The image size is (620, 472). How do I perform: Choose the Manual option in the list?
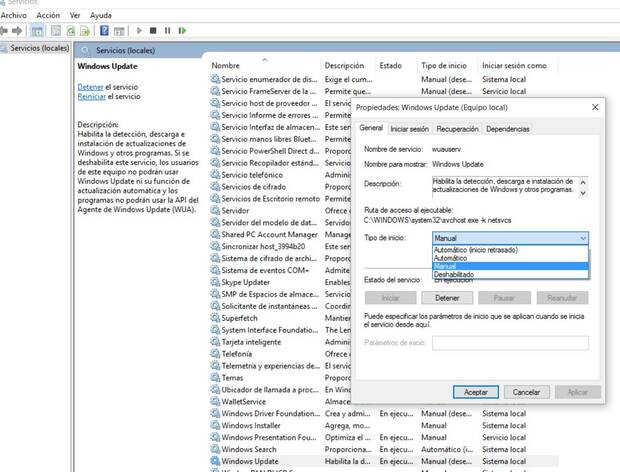point(510,266)
